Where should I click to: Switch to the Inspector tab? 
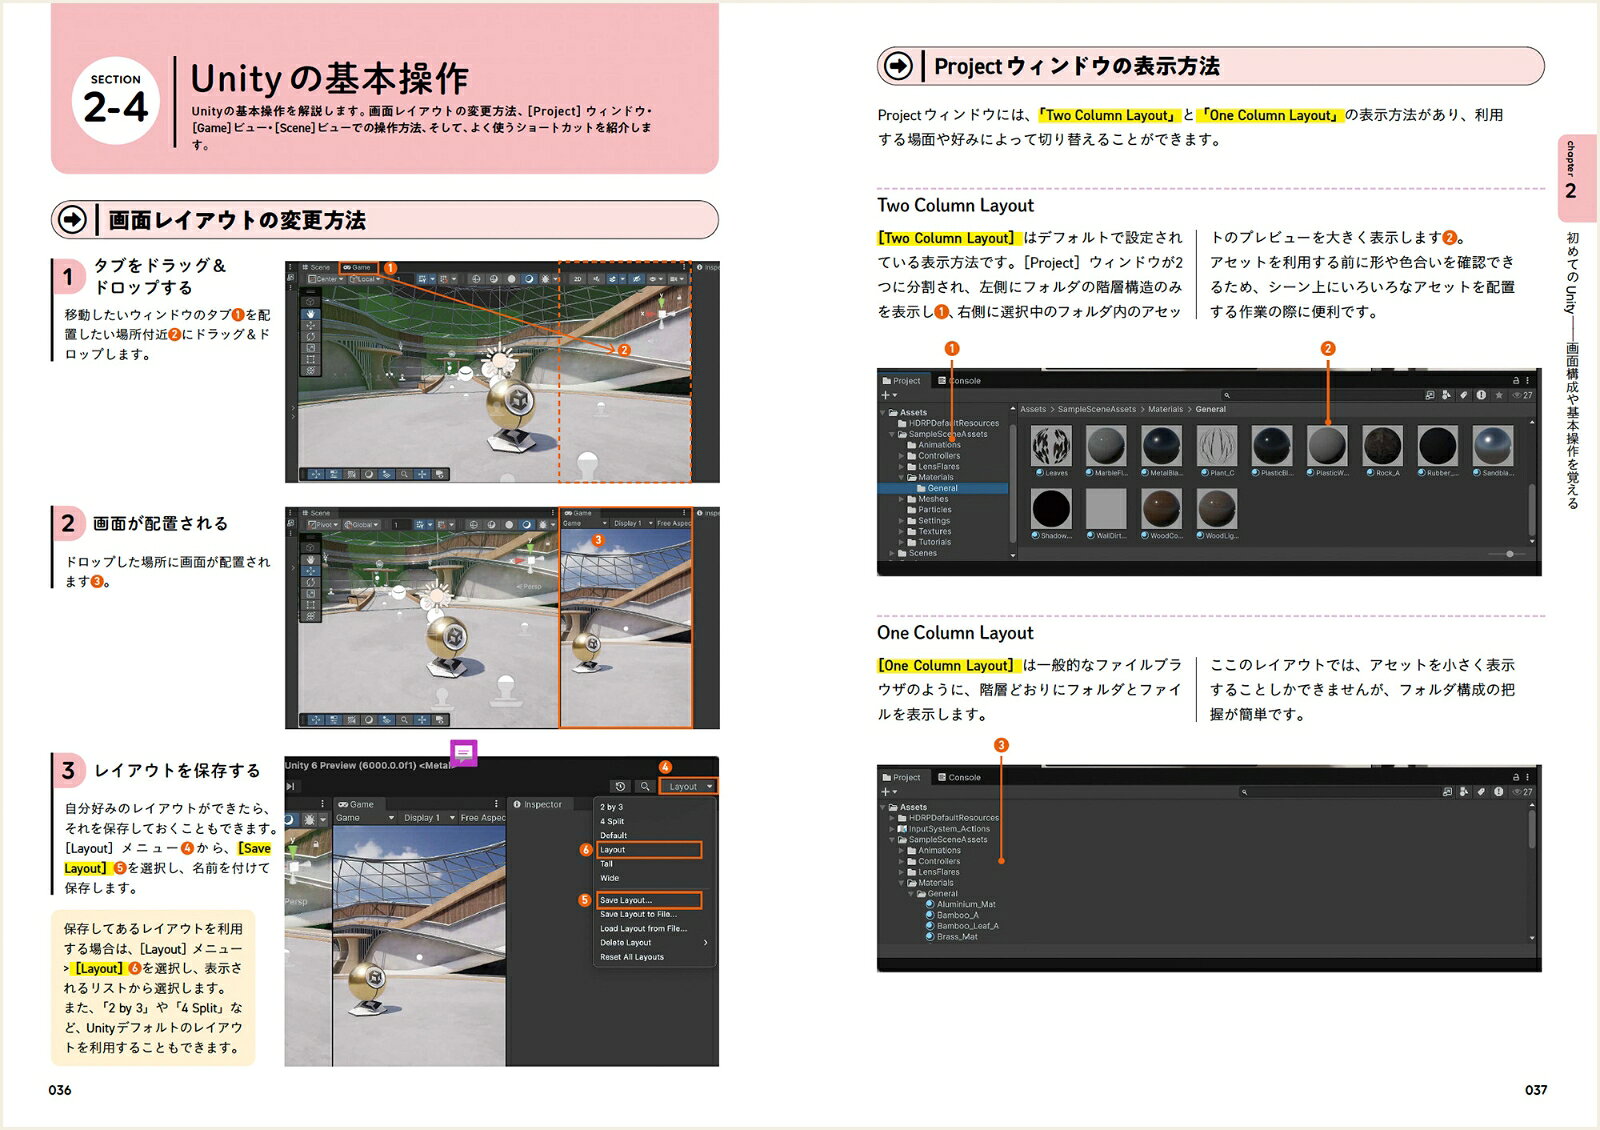(x=537, y=804)
